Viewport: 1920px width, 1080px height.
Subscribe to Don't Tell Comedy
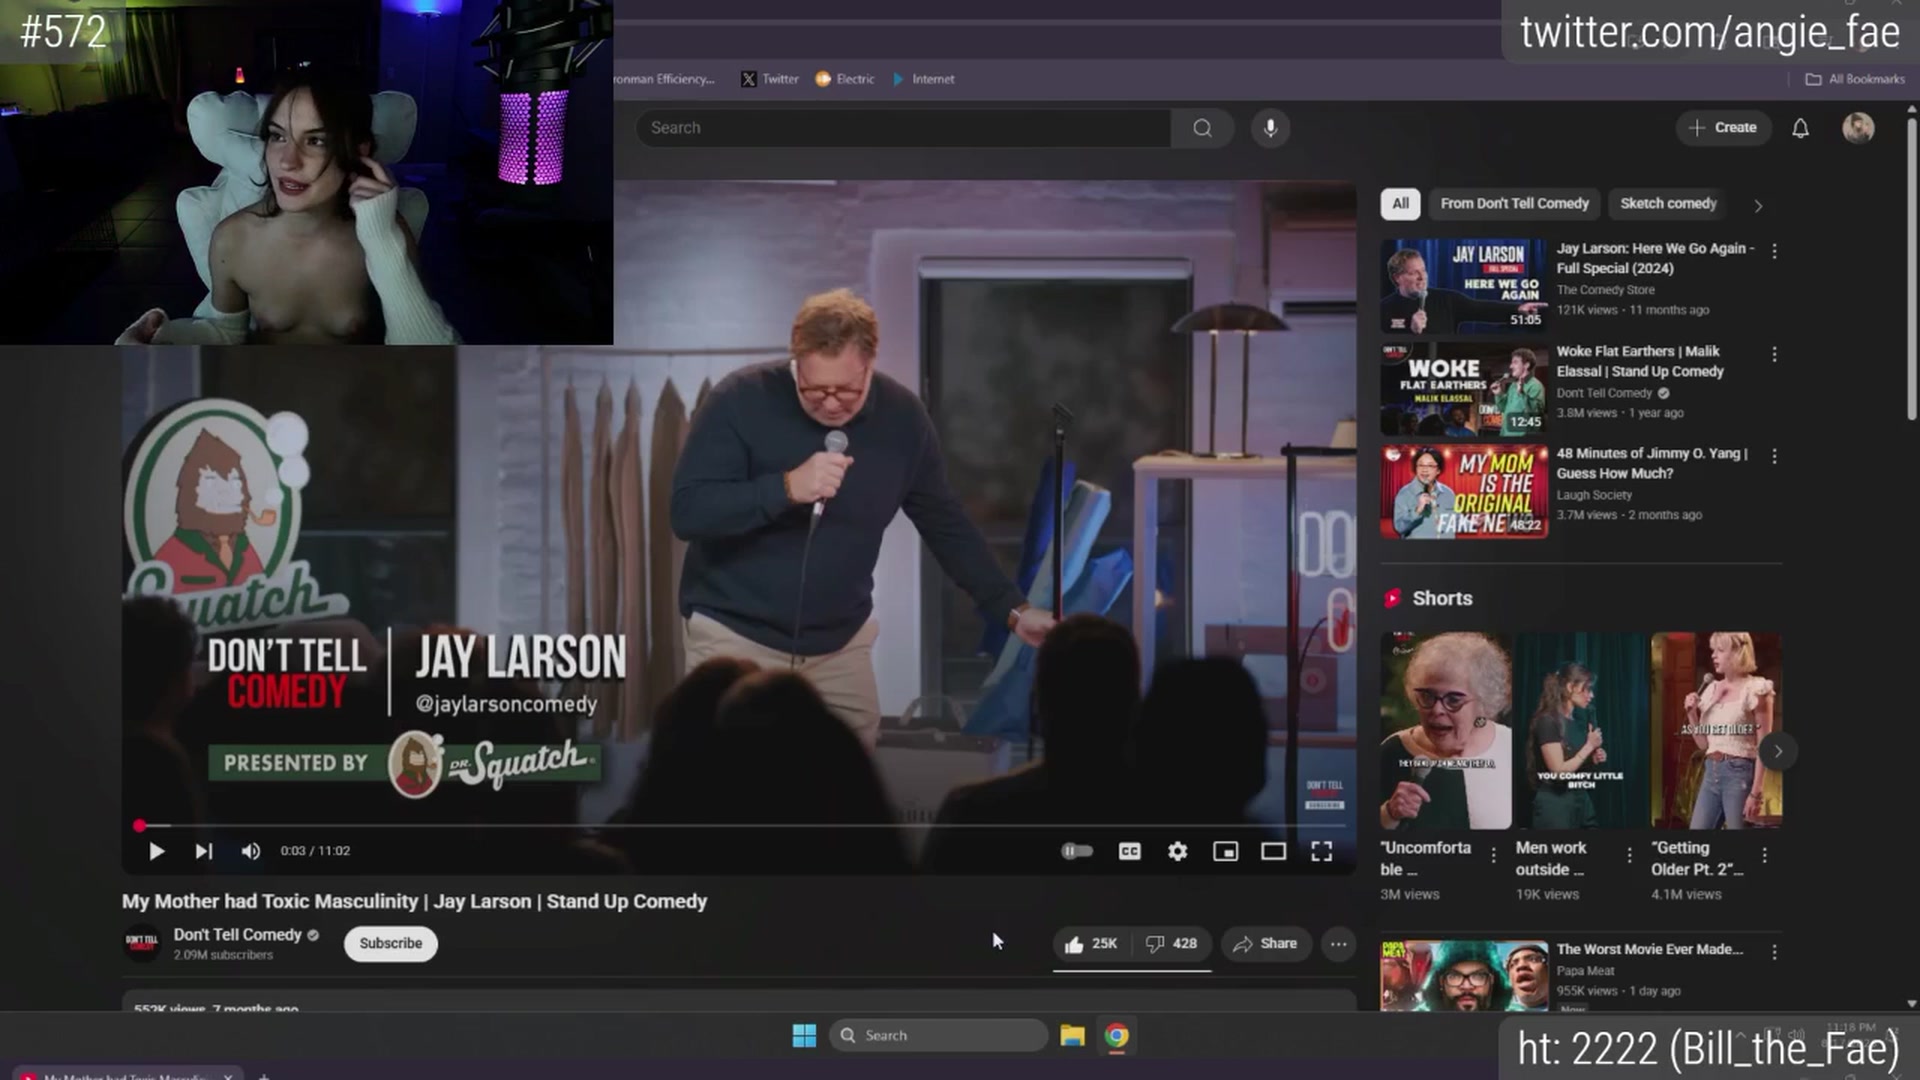390,943
